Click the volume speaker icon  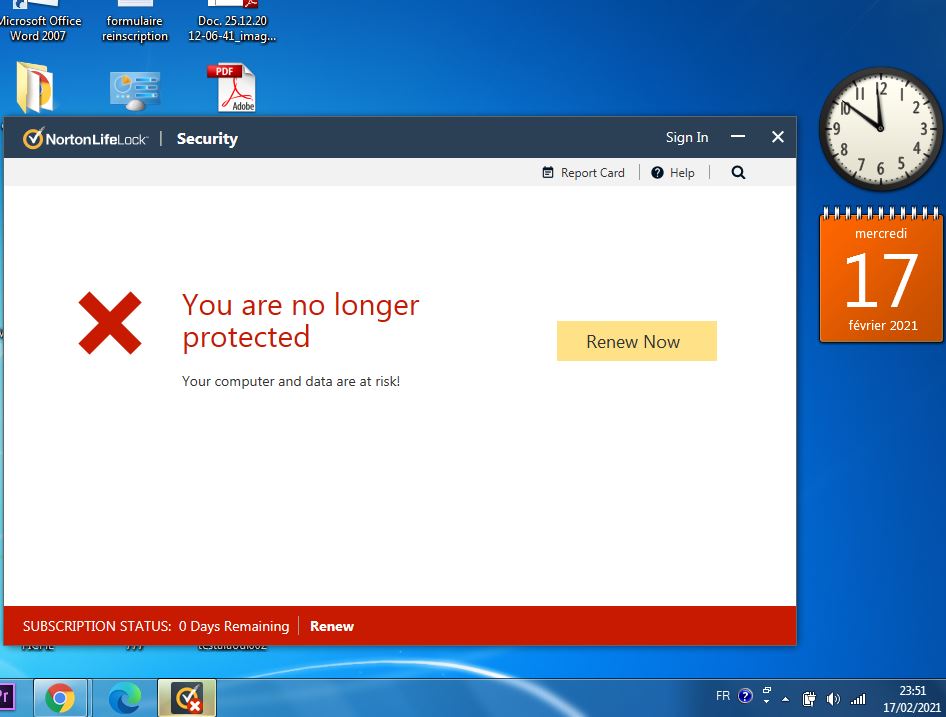point(833,699)
